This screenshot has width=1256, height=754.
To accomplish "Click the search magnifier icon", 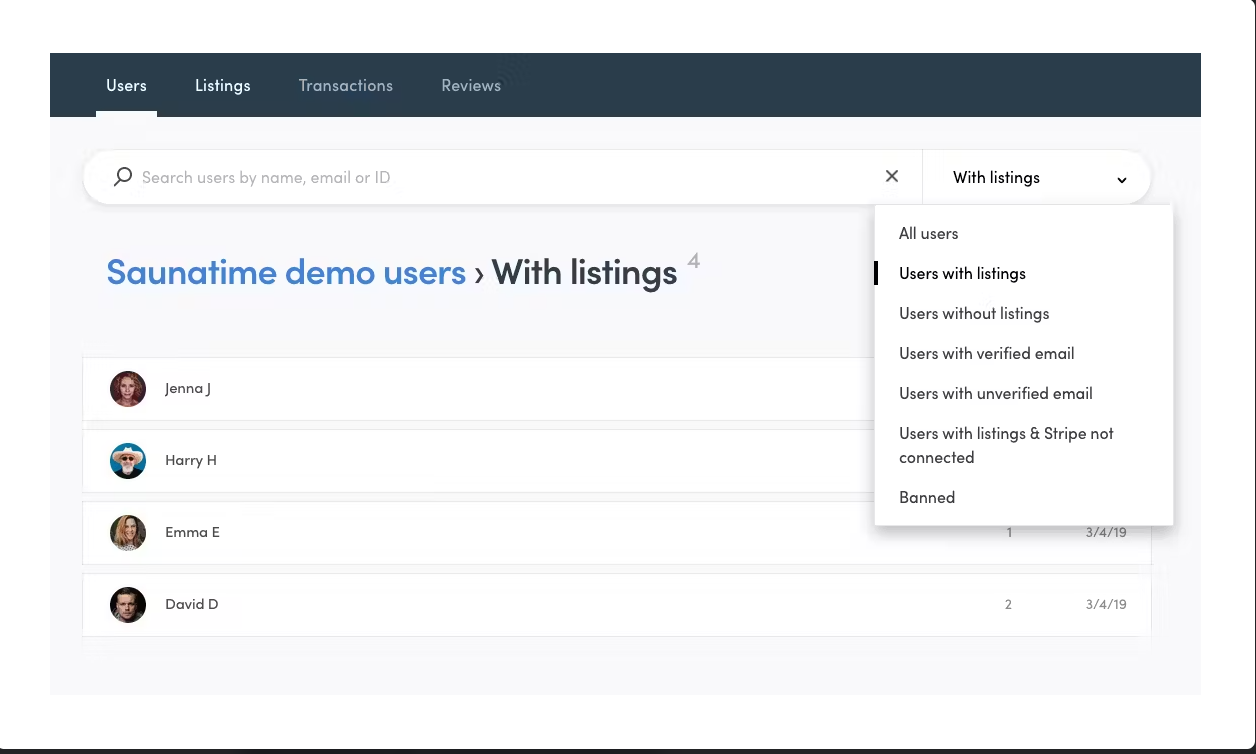I will pos(122,177).
